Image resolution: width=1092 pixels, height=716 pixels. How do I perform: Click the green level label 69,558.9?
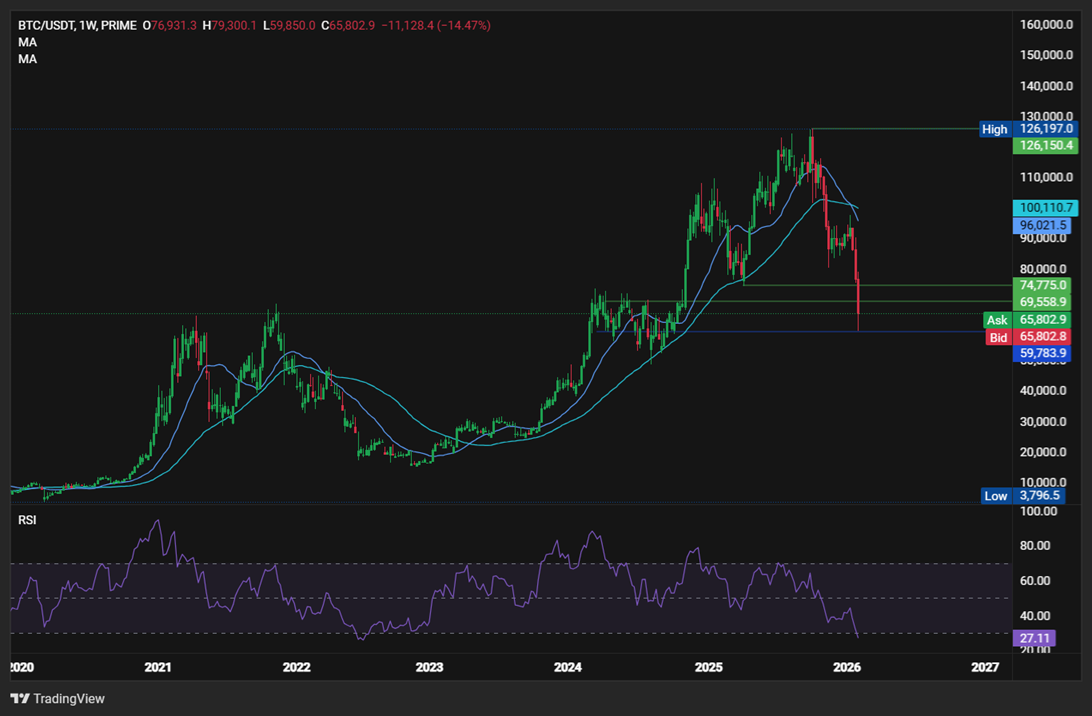click(1042, 301)
